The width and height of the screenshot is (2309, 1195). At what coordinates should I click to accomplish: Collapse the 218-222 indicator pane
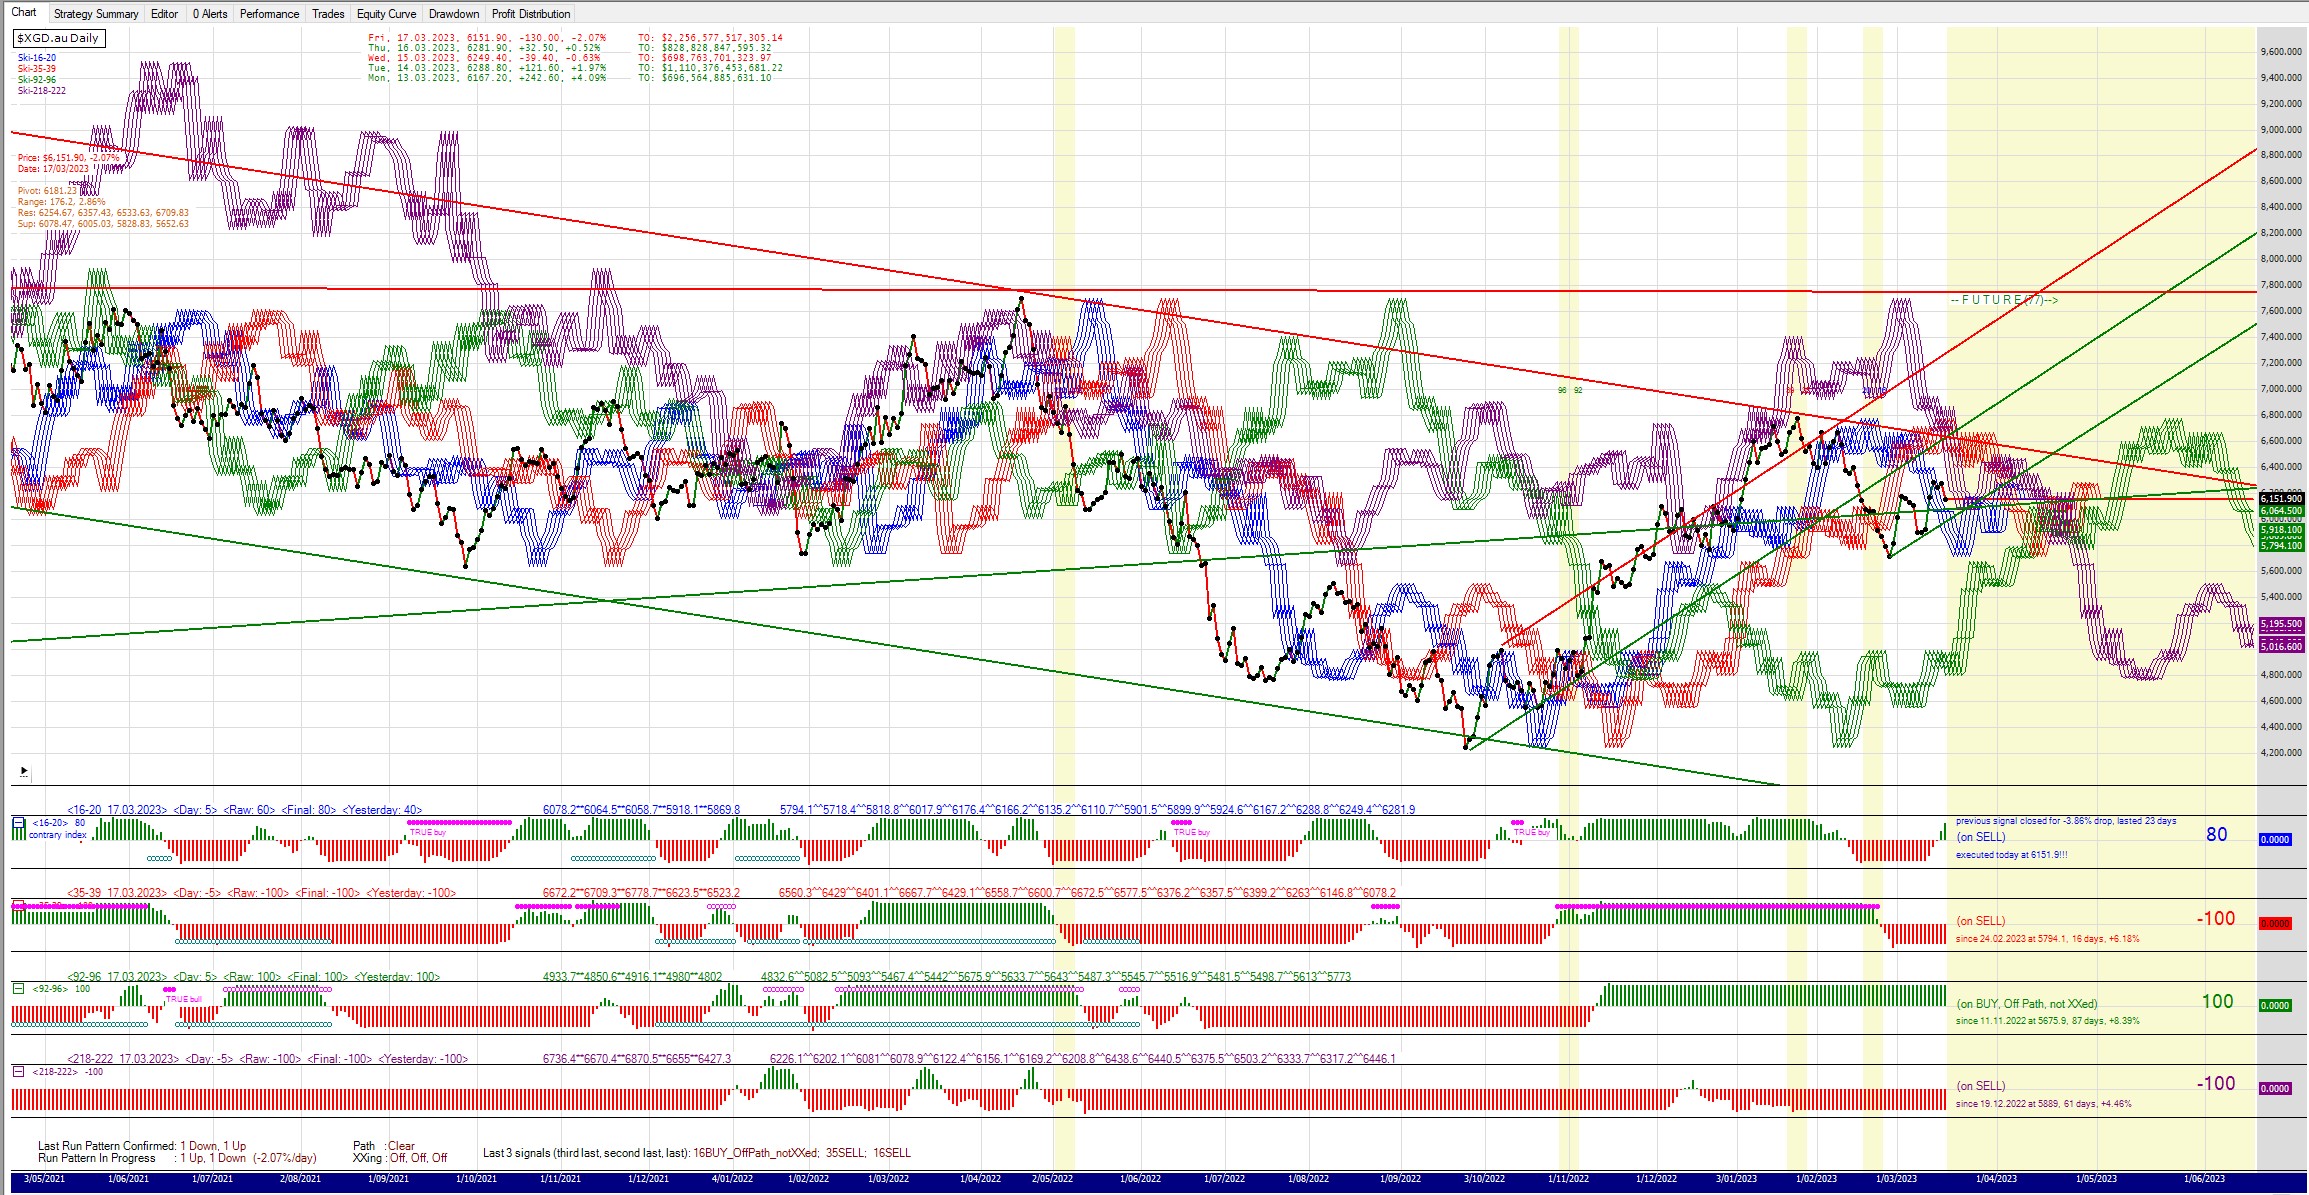point(19,1071)
